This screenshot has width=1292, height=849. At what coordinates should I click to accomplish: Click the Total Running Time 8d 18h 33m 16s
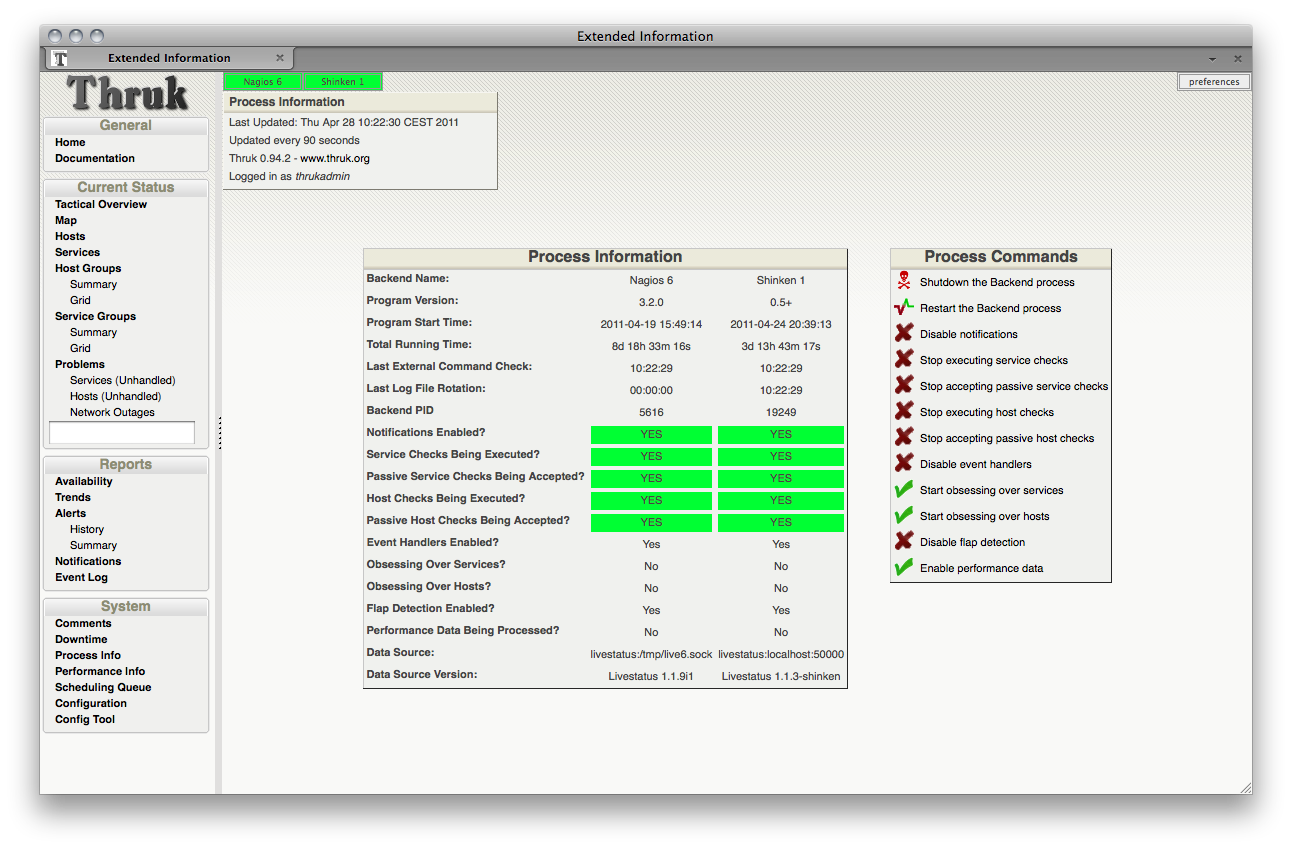(x=651, y=346)
